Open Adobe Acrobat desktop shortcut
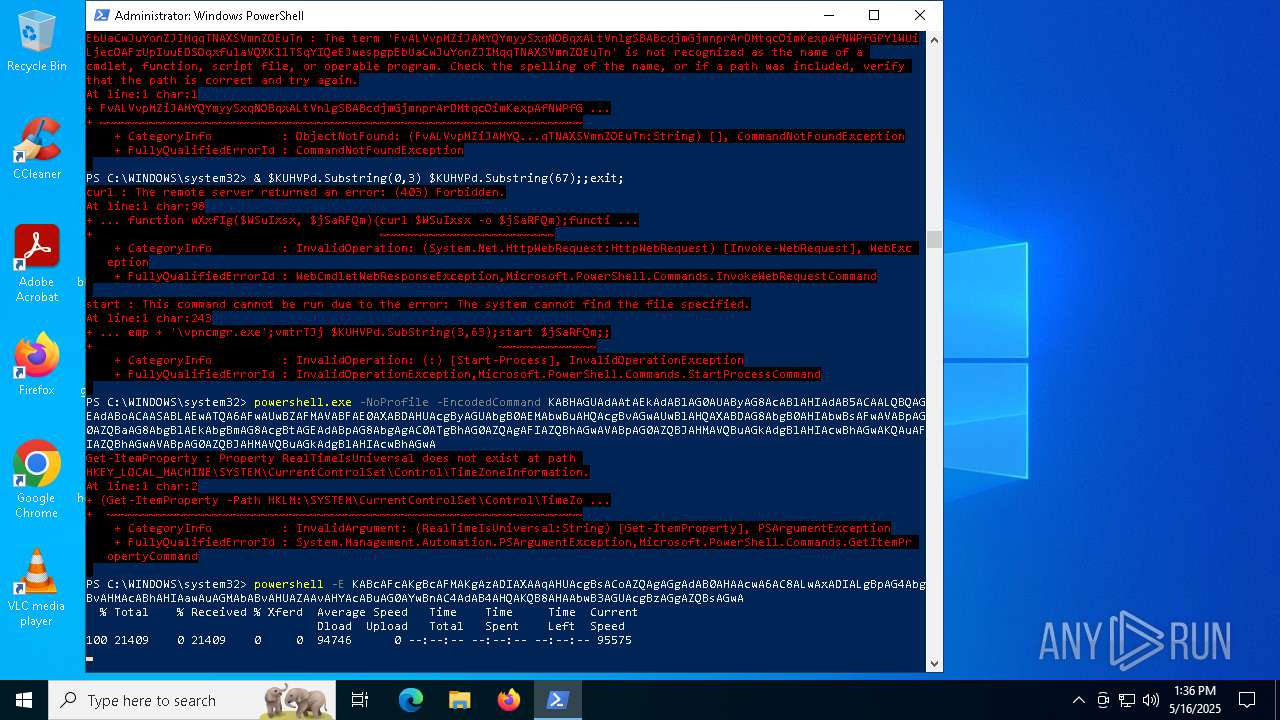 (x=37, y=263)
